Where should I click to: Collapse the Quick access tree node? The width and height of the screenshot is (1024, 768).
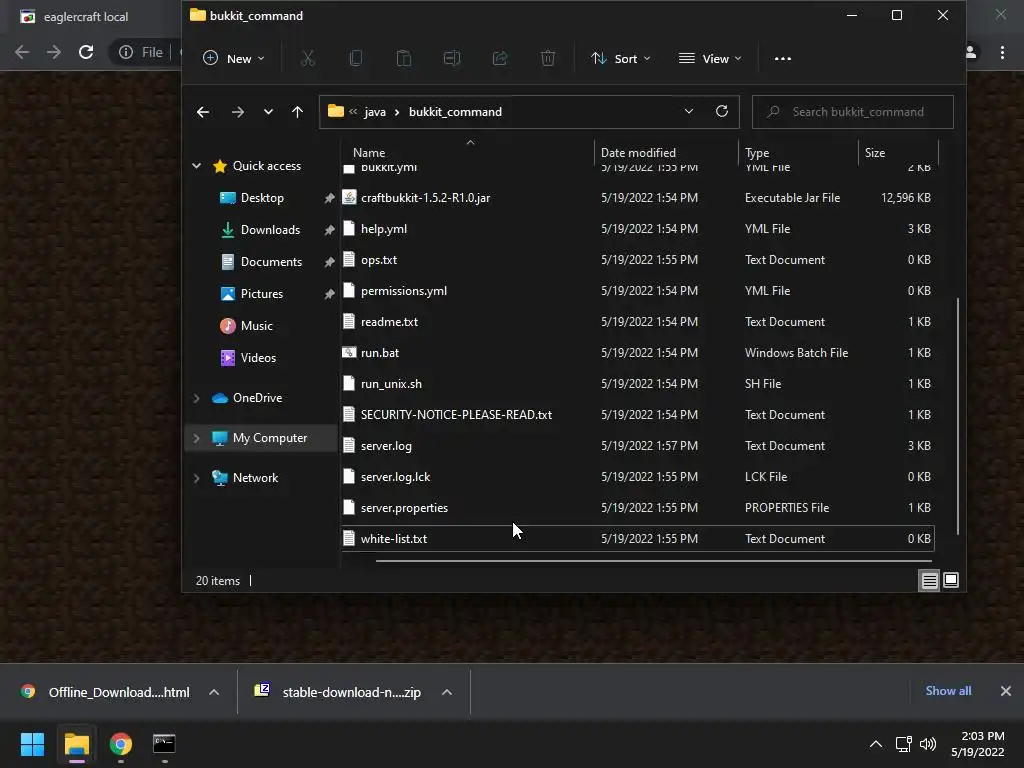coord(197,166)
